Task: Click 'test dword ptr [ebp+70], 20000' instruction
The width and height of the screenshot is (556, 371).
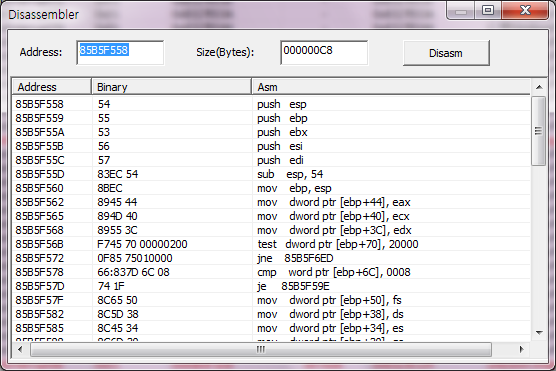Action: pyautogui.click(x=338, y=244)
